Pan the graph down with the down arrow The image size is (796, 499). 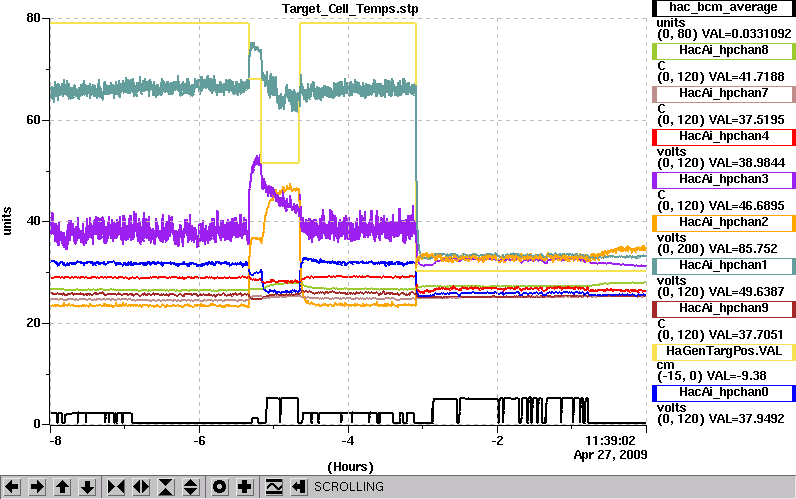tap(87, 487)
